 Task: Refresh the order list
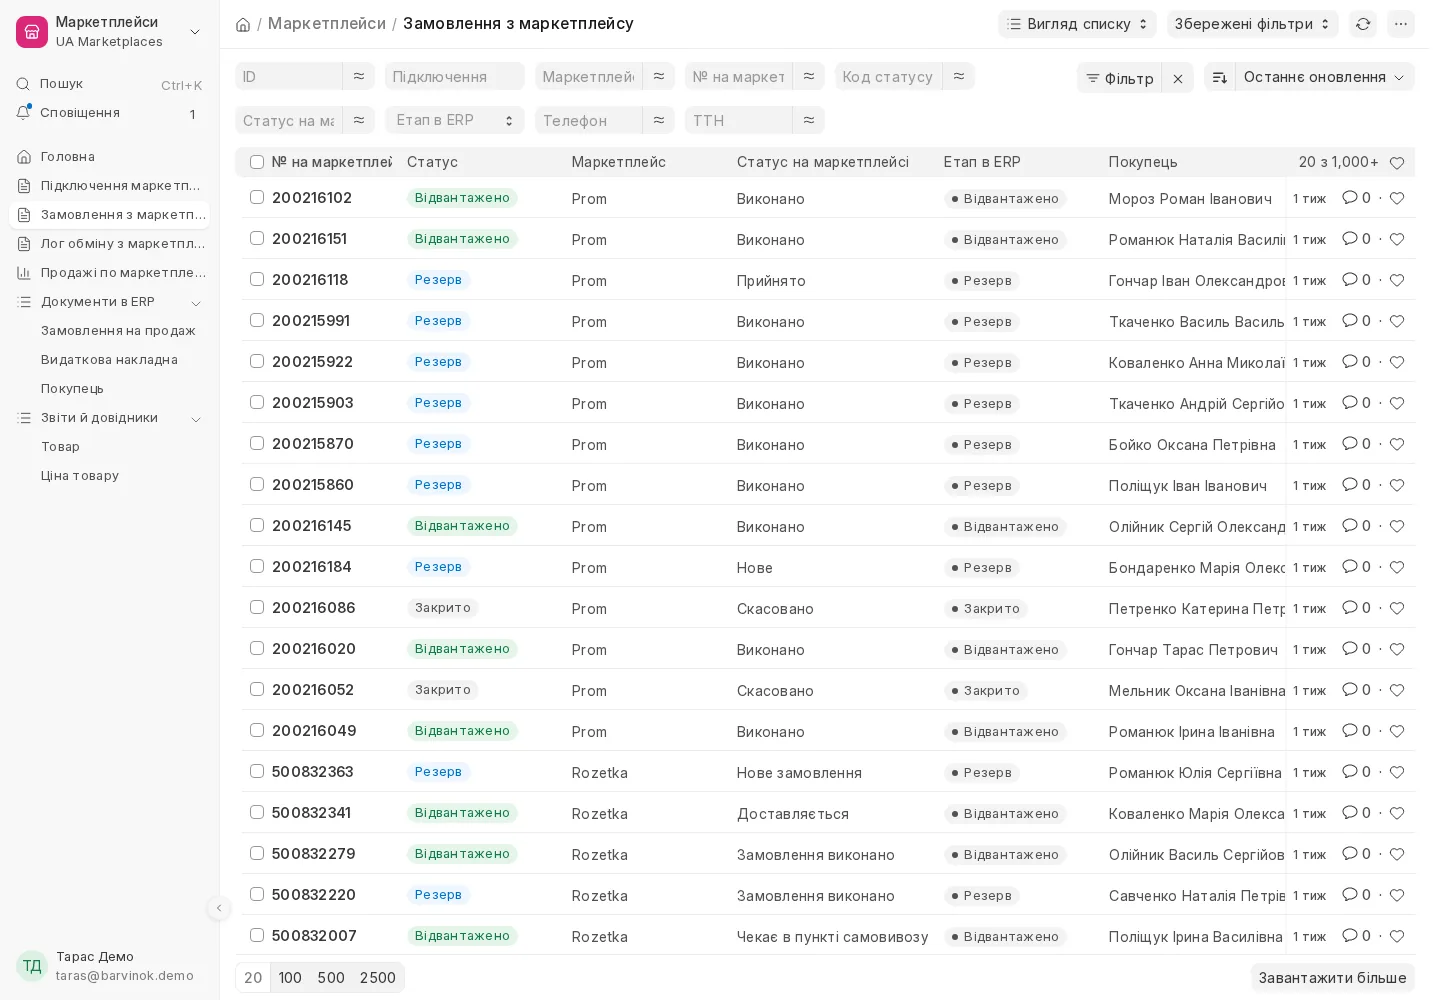click(1363, 24)
